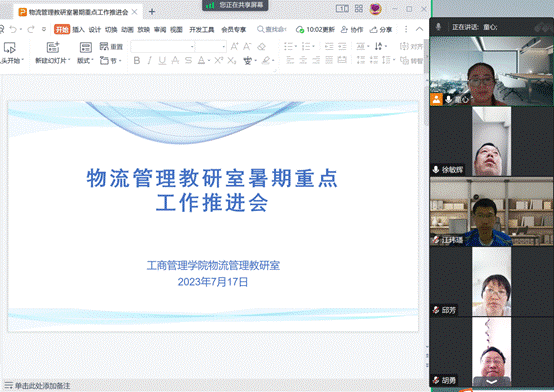This screenshot has height=392, width=554.
Task: Toggle microphone icon in speaking bar
Action: 438,27
